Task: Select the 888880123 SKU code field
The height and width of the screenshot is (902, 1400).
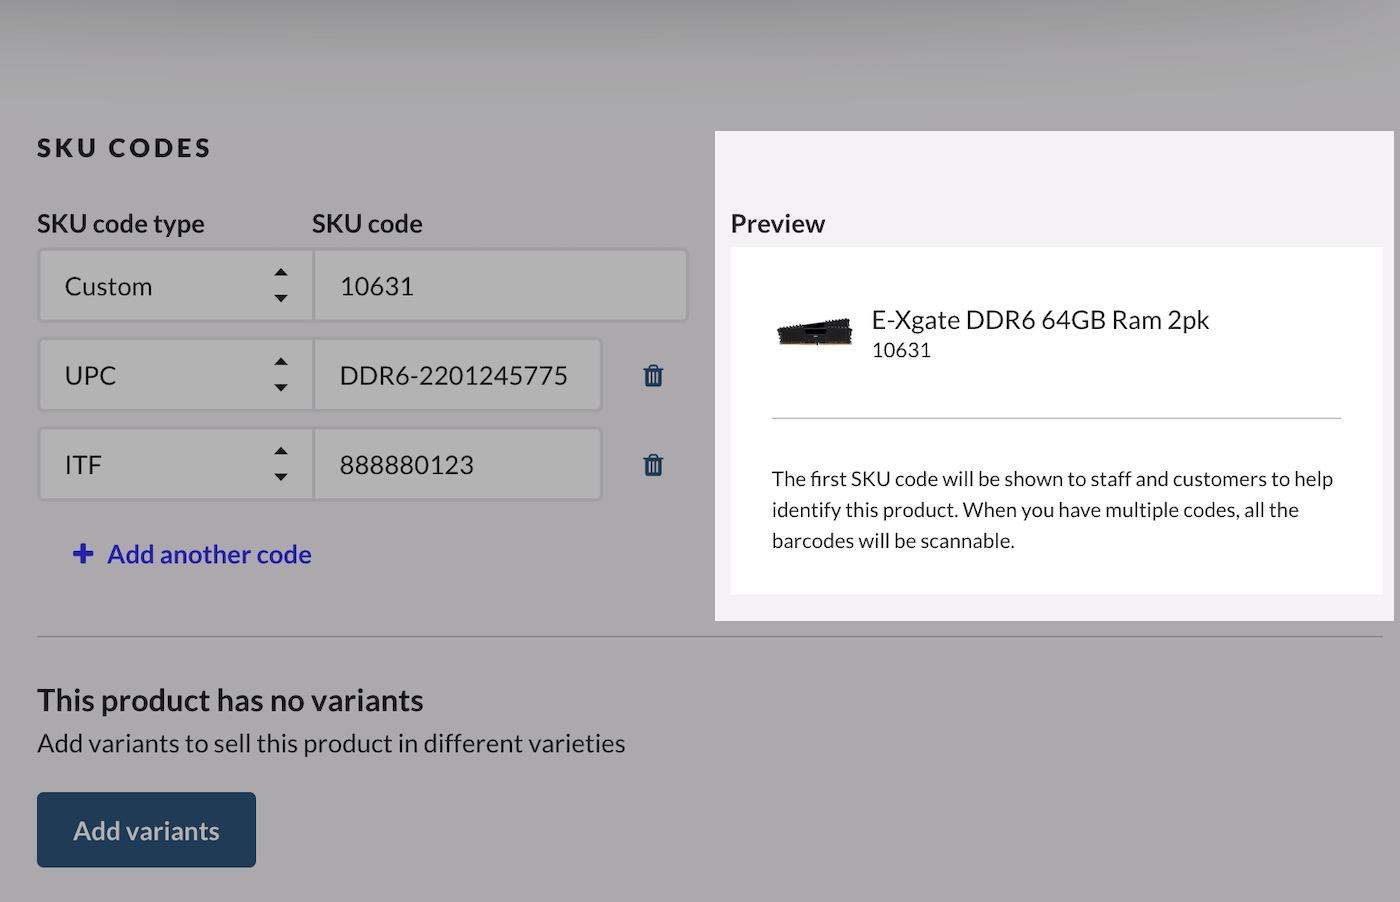Action: tap(457, 465)
